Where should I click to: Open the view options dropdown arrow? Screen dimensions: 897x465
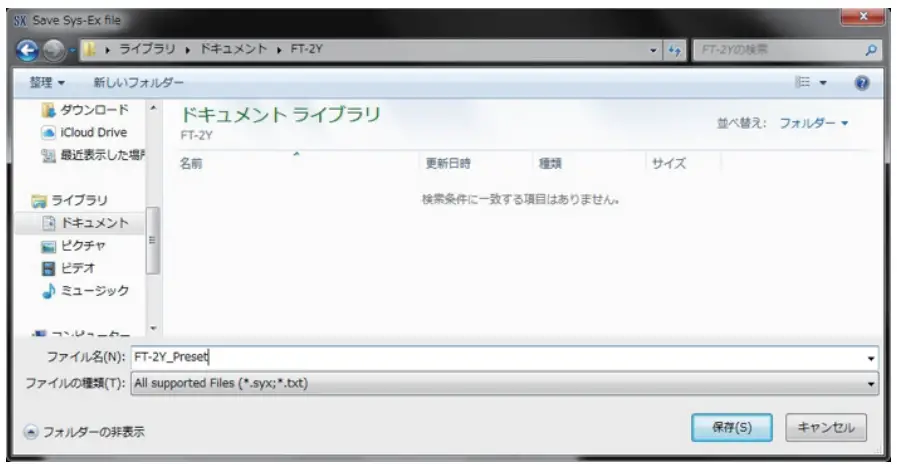(x=823, y=83)
